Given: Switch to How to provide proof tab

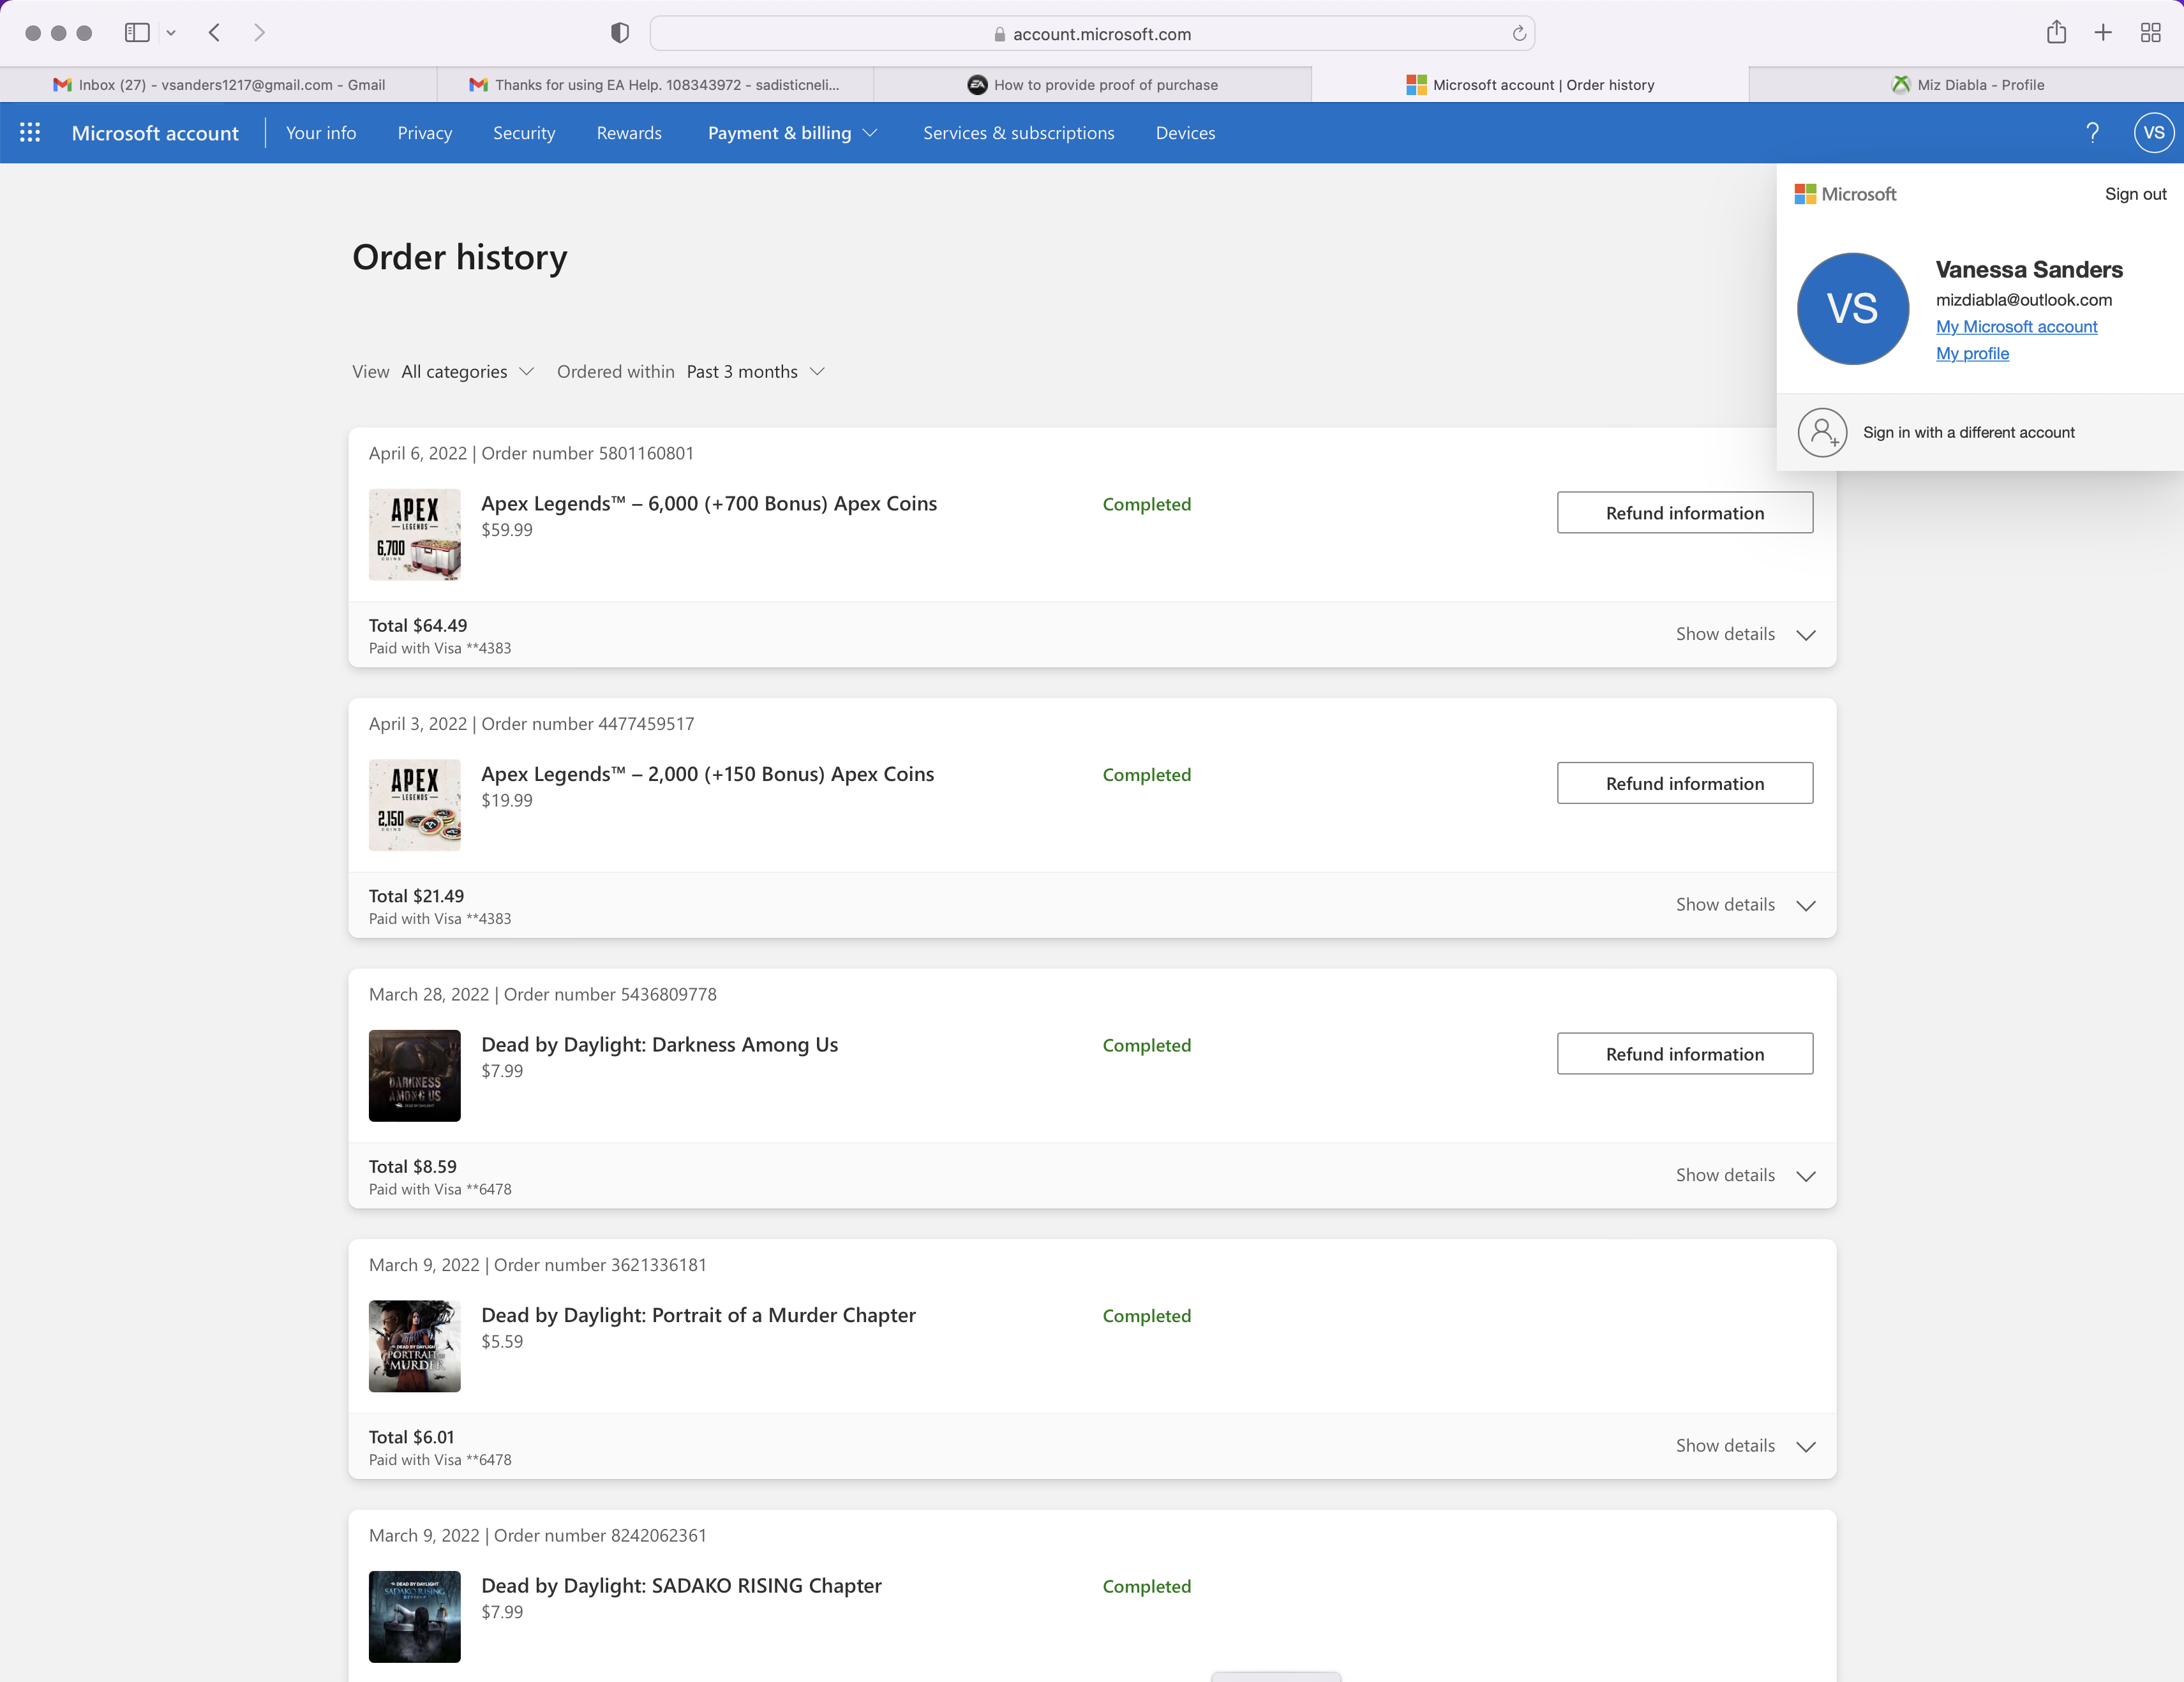Looking at the screenshot, I should click(x=1092, y=85).
